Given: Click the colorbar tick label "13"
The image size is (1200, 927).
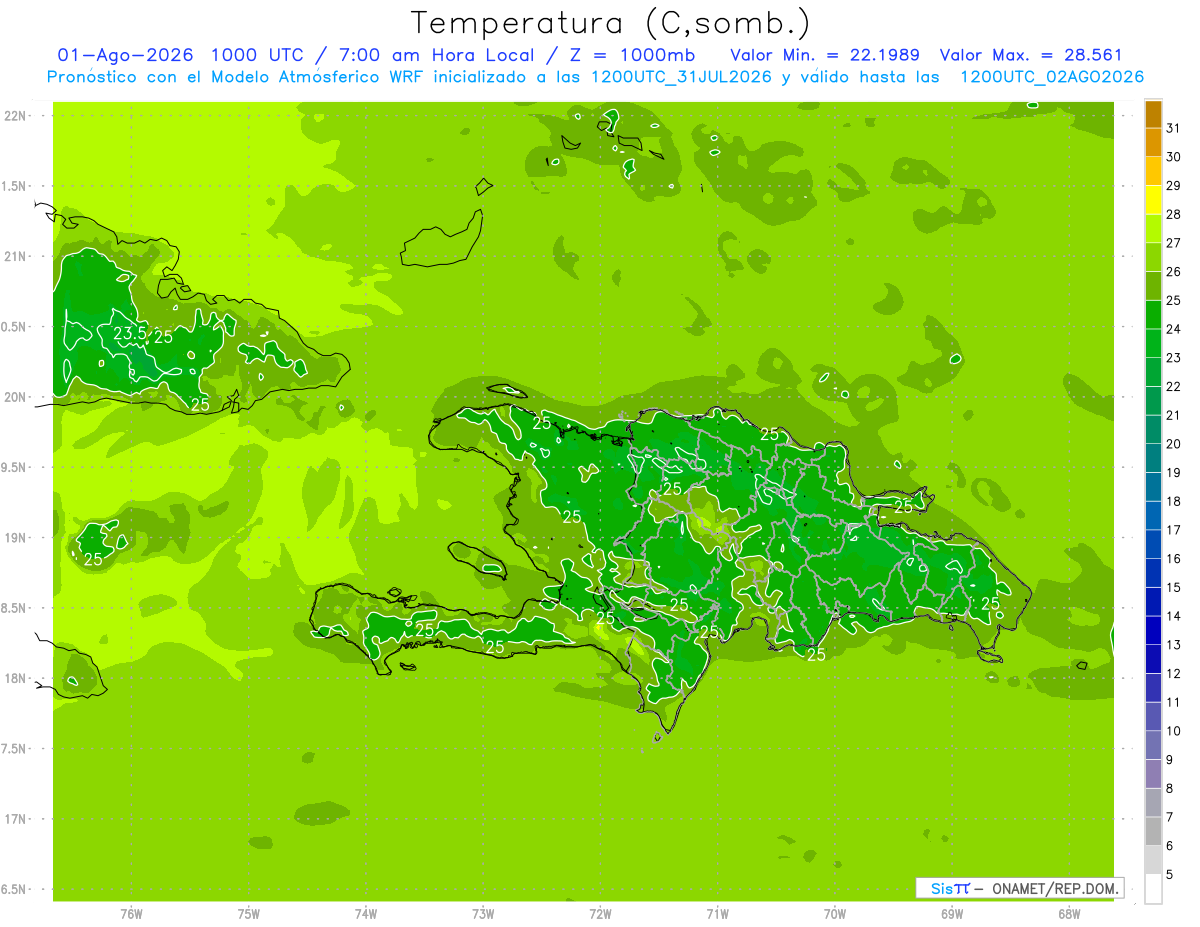Looking at the screenshot, I should coord(1173,645).
